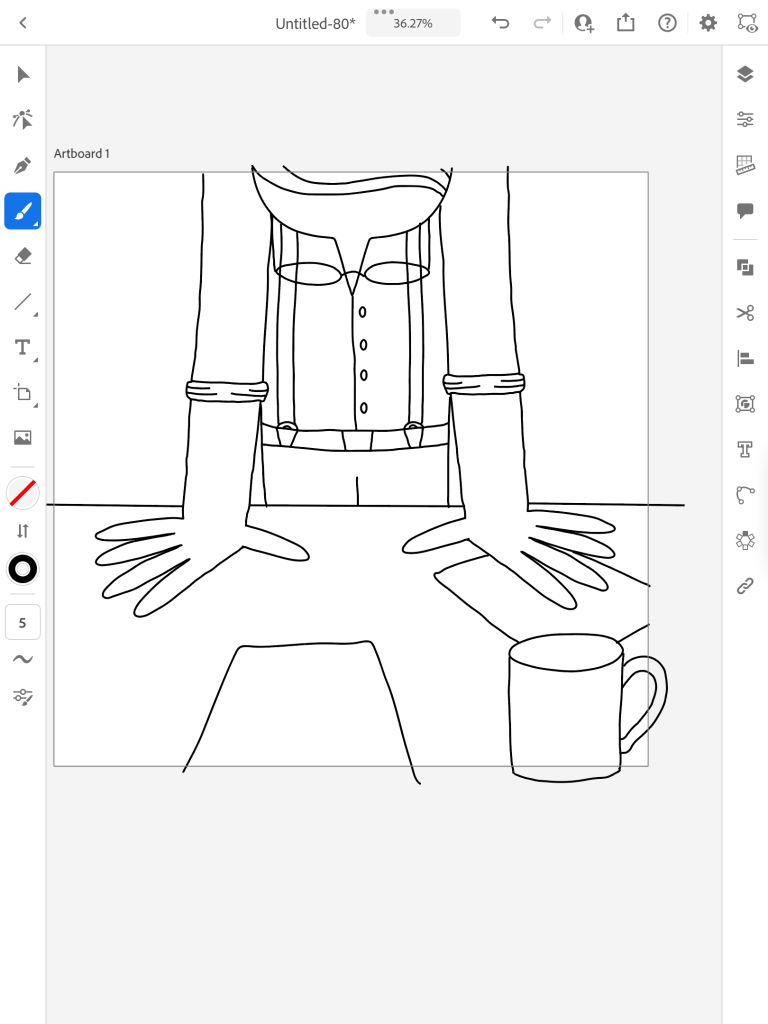
Task: Open the zoom percentage 36.27% menu
Action: [x=413, y=23]
